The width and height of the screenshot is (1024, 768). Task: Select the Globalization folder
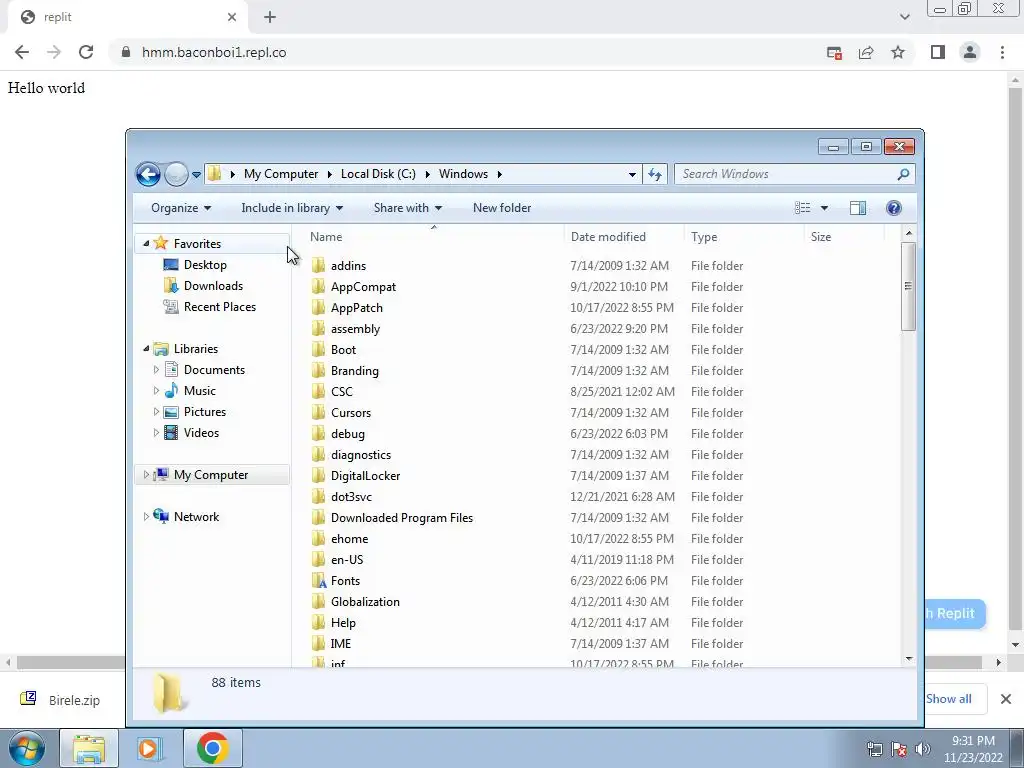pos(365,601)
